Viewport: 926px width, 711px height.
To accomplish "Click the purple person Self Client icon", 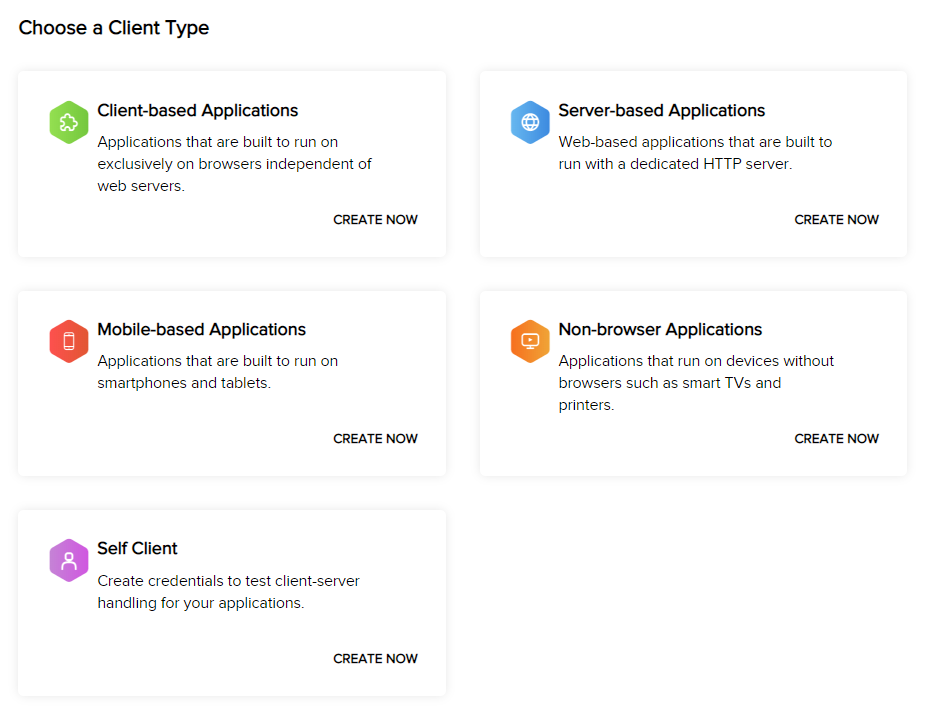I will [69, 560].
